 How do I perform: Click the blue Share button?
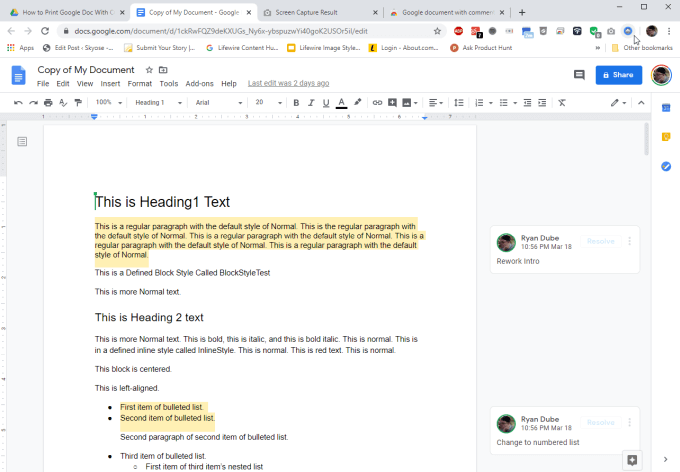coord(618,75)
